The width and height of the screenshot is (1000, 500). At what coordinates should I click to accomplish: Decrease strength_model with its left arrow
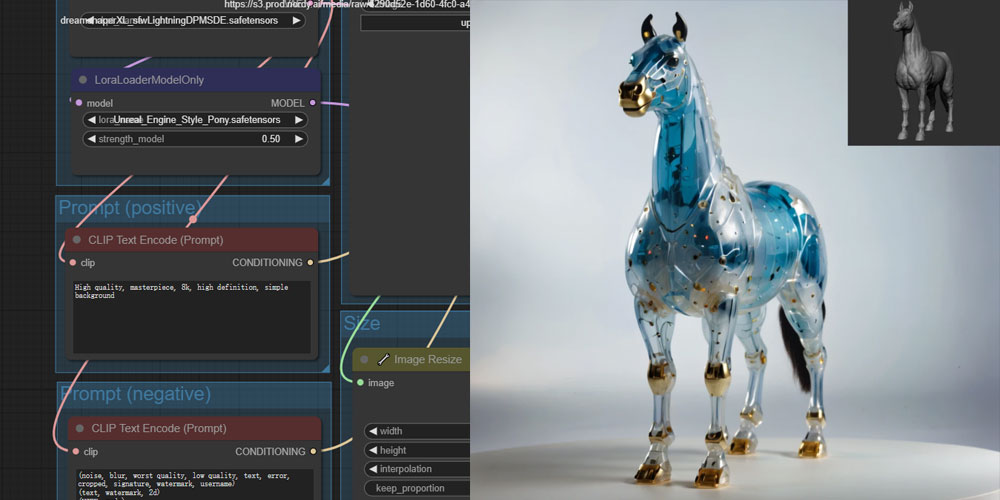point(91,139)
